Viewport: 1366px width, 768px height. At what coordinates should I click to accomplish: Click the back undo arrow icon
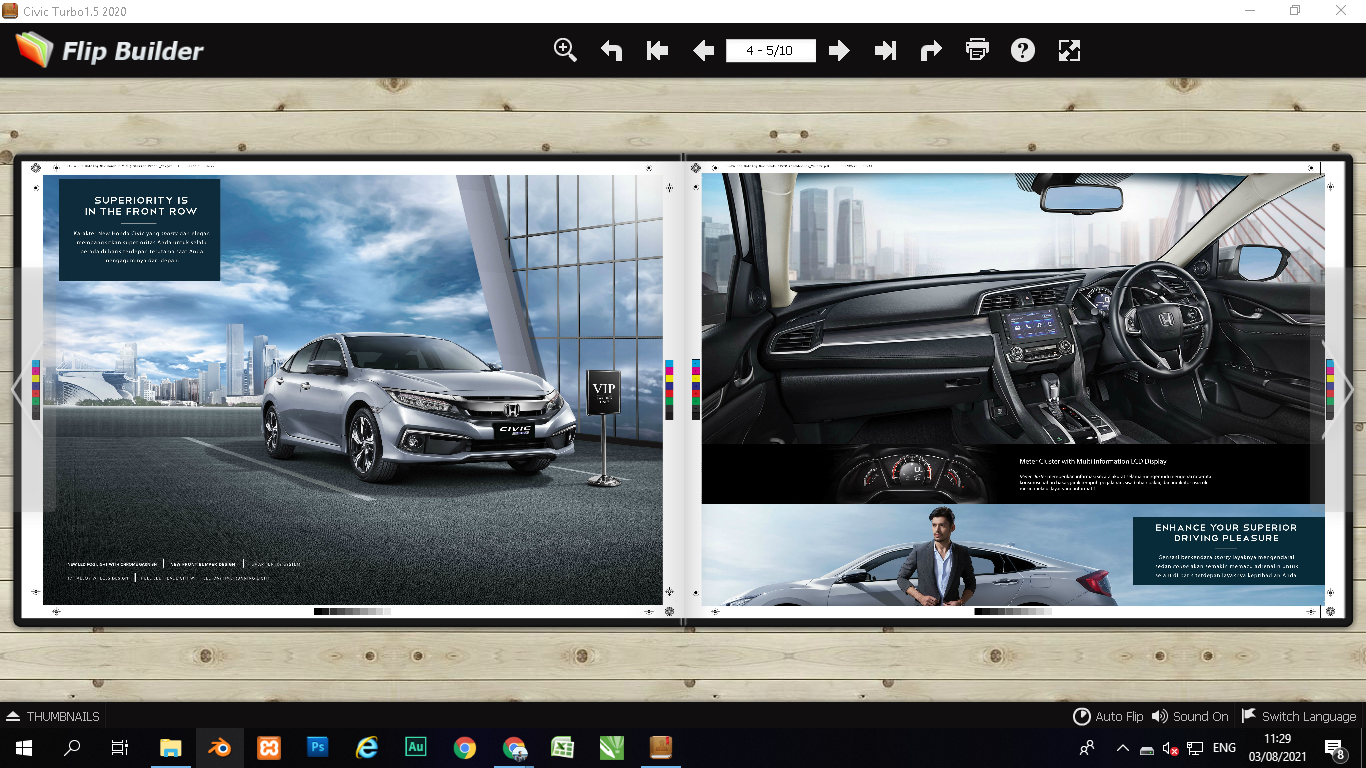pos(611,50)
